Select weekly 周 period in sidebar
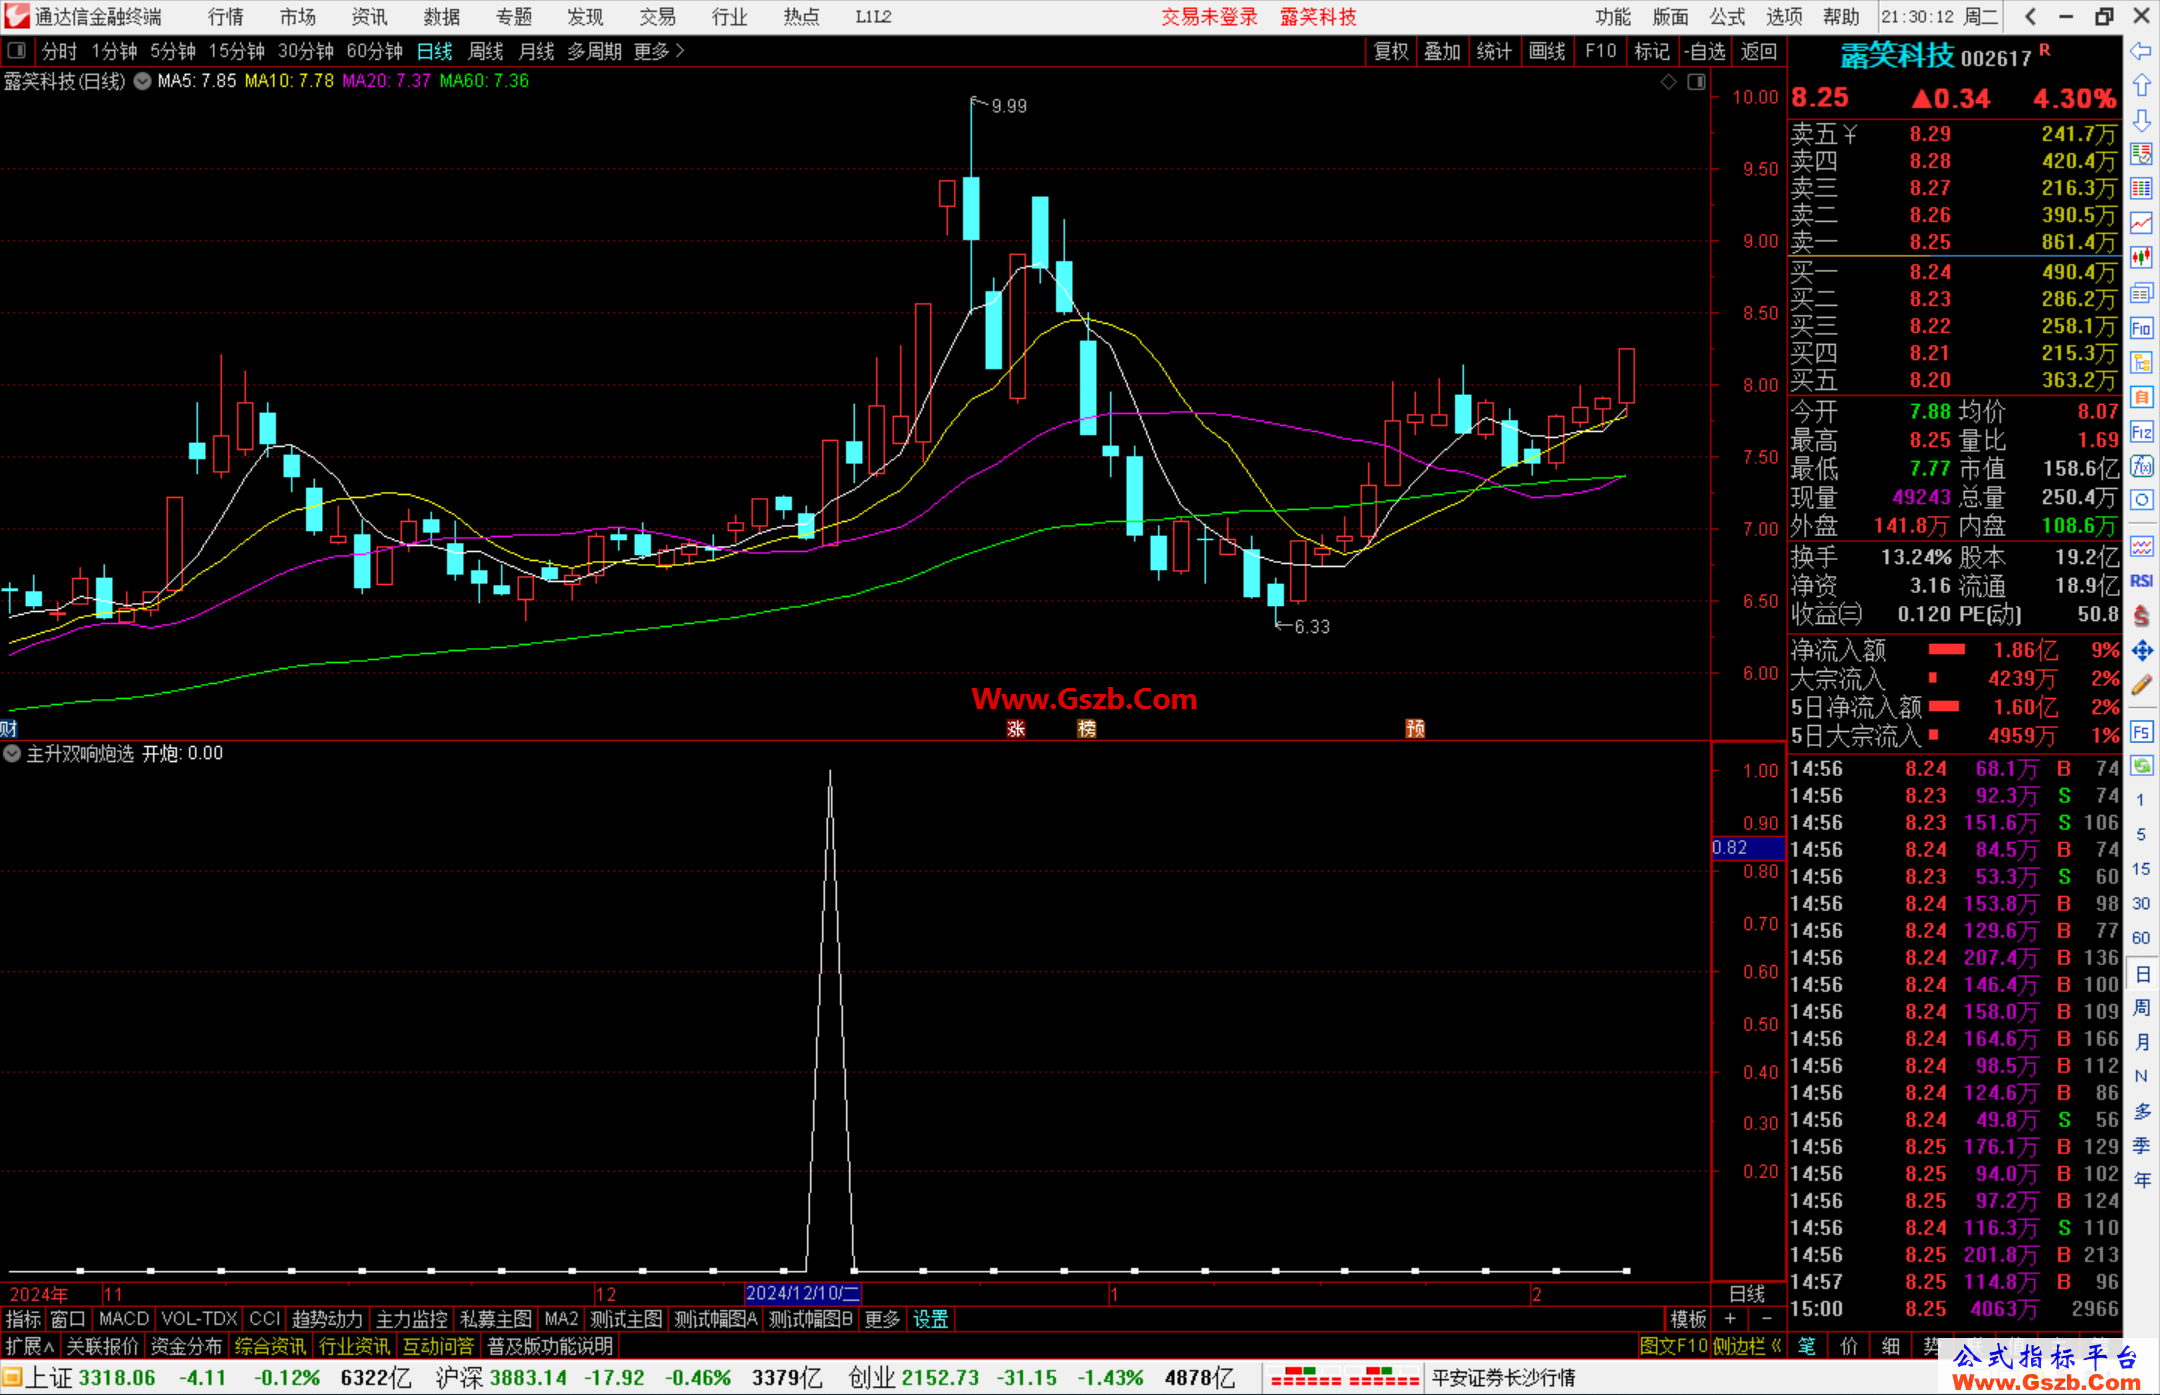 click(x=2142, y=1008)
